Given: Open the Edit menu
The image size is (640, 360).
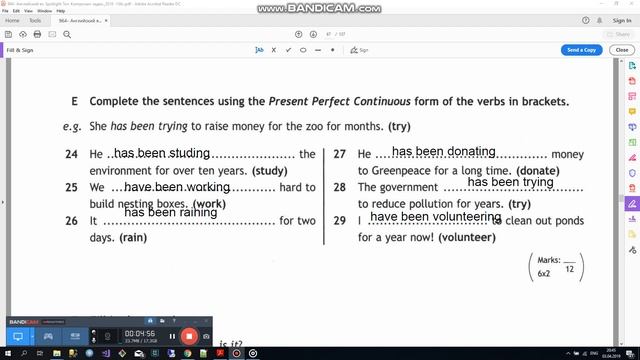Looking at the screenshot, I should 16,11.
